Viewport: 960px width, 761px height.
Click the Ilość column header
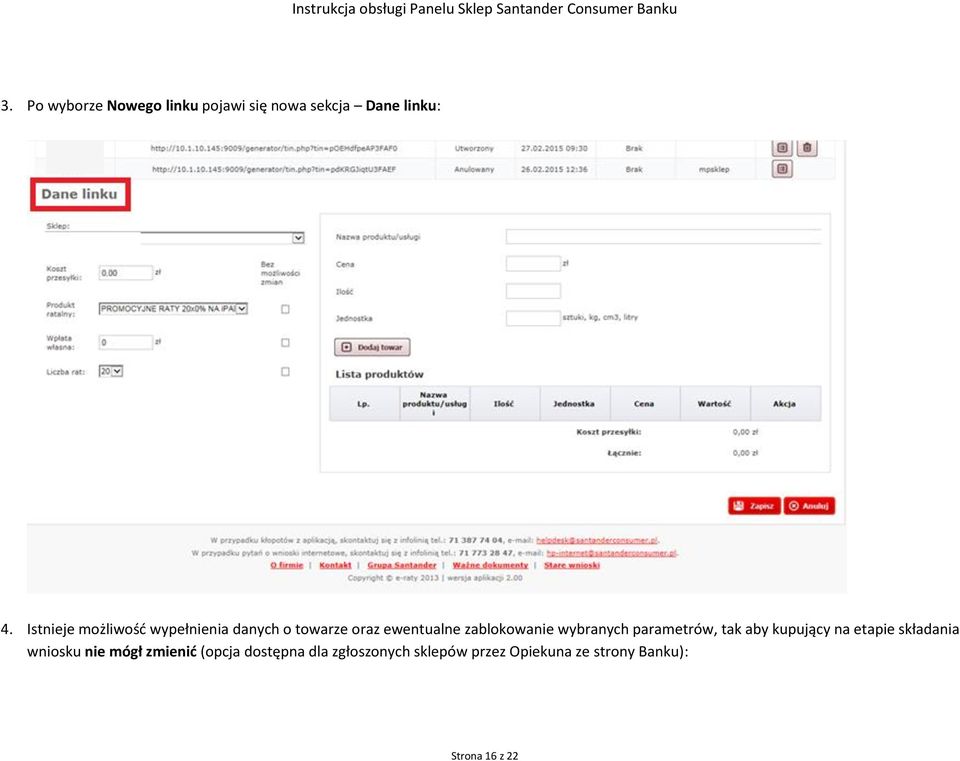(x=504, y=403)
